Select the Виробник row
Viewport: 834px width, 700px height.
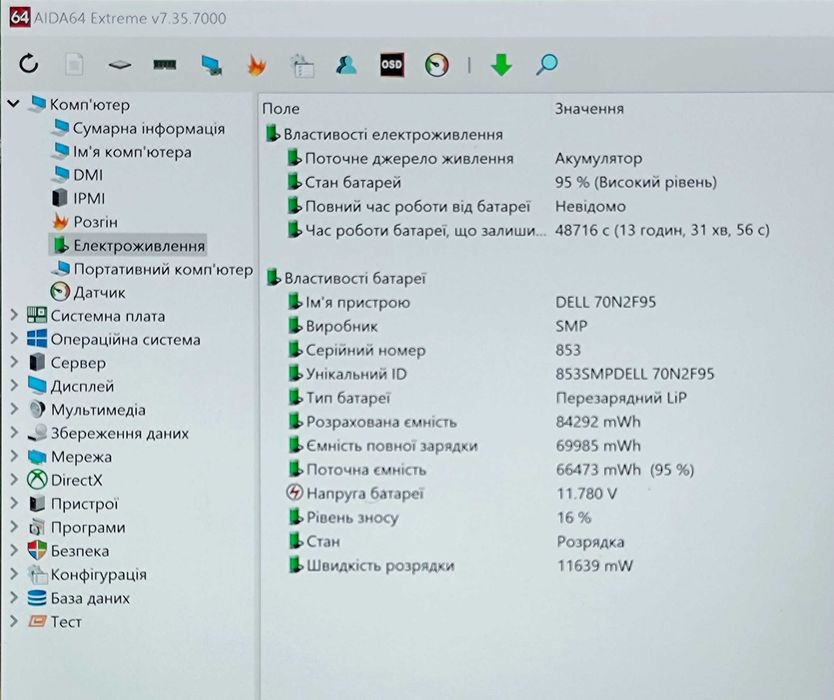pyautogui.click(x=332, y=326)
